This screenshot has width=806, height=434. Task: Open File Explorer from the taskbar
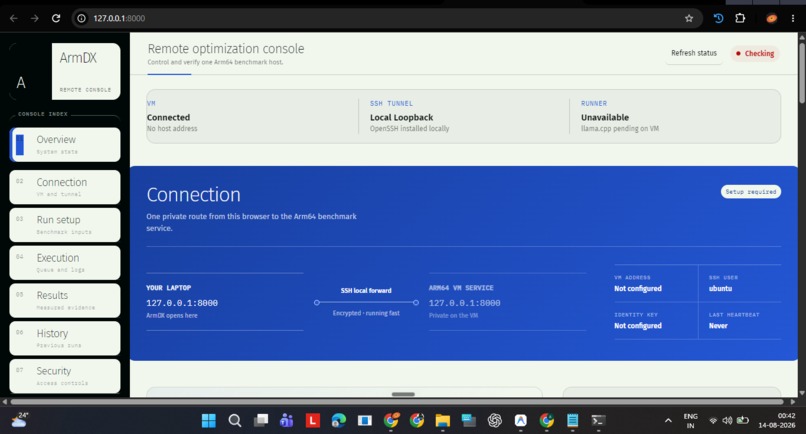tap(443, 421)
